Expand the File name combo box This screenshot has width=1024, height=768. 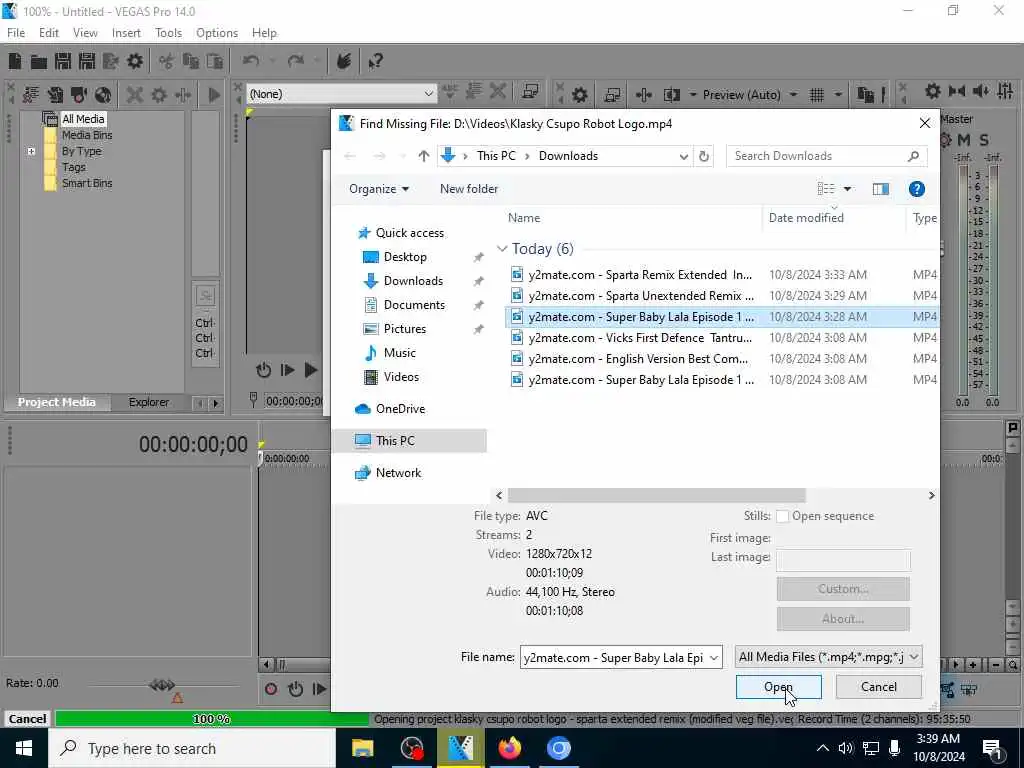click(714, 658)
